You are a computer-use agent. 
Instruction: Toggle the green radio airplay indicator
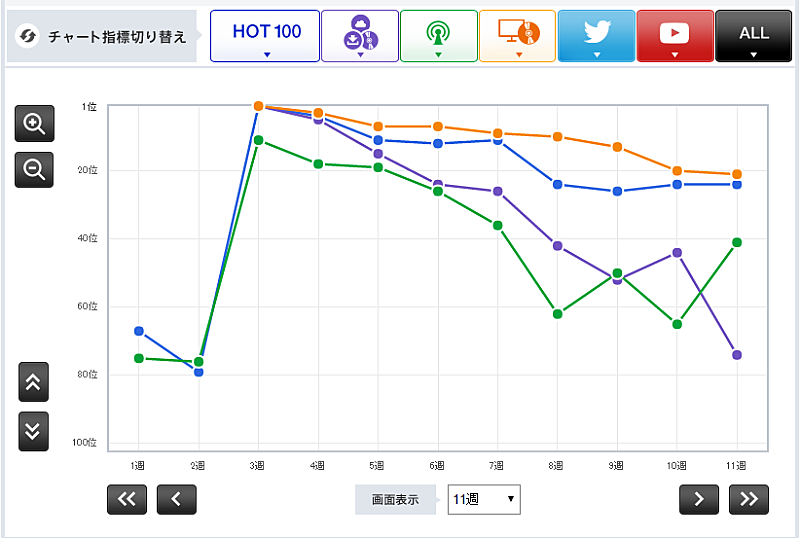438,36
